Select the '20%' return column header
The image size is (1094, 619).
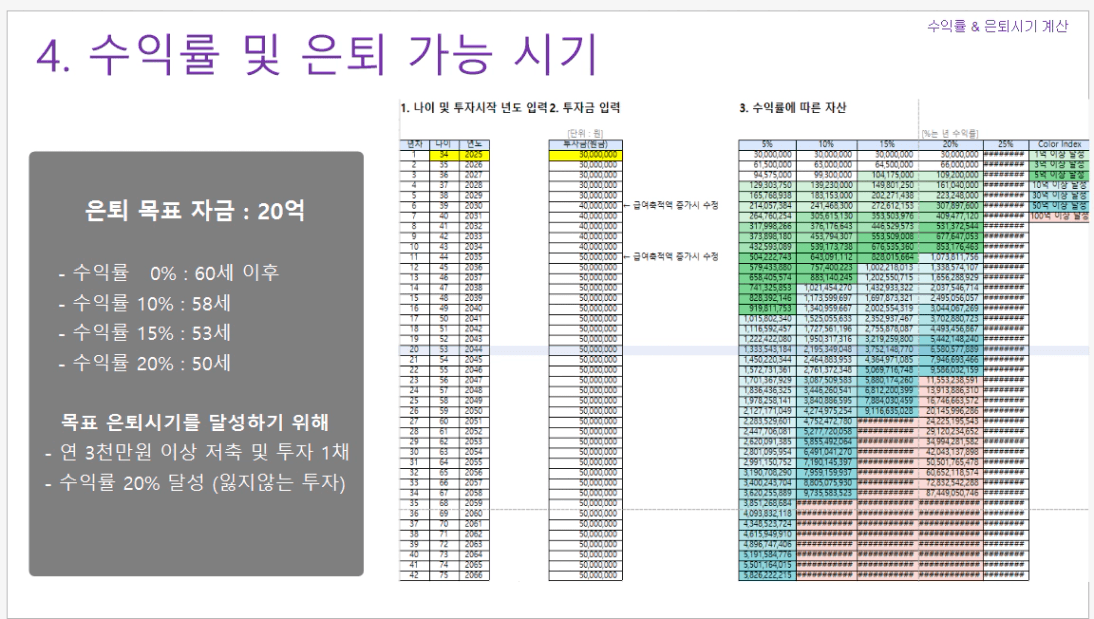[x=950, y=144]
